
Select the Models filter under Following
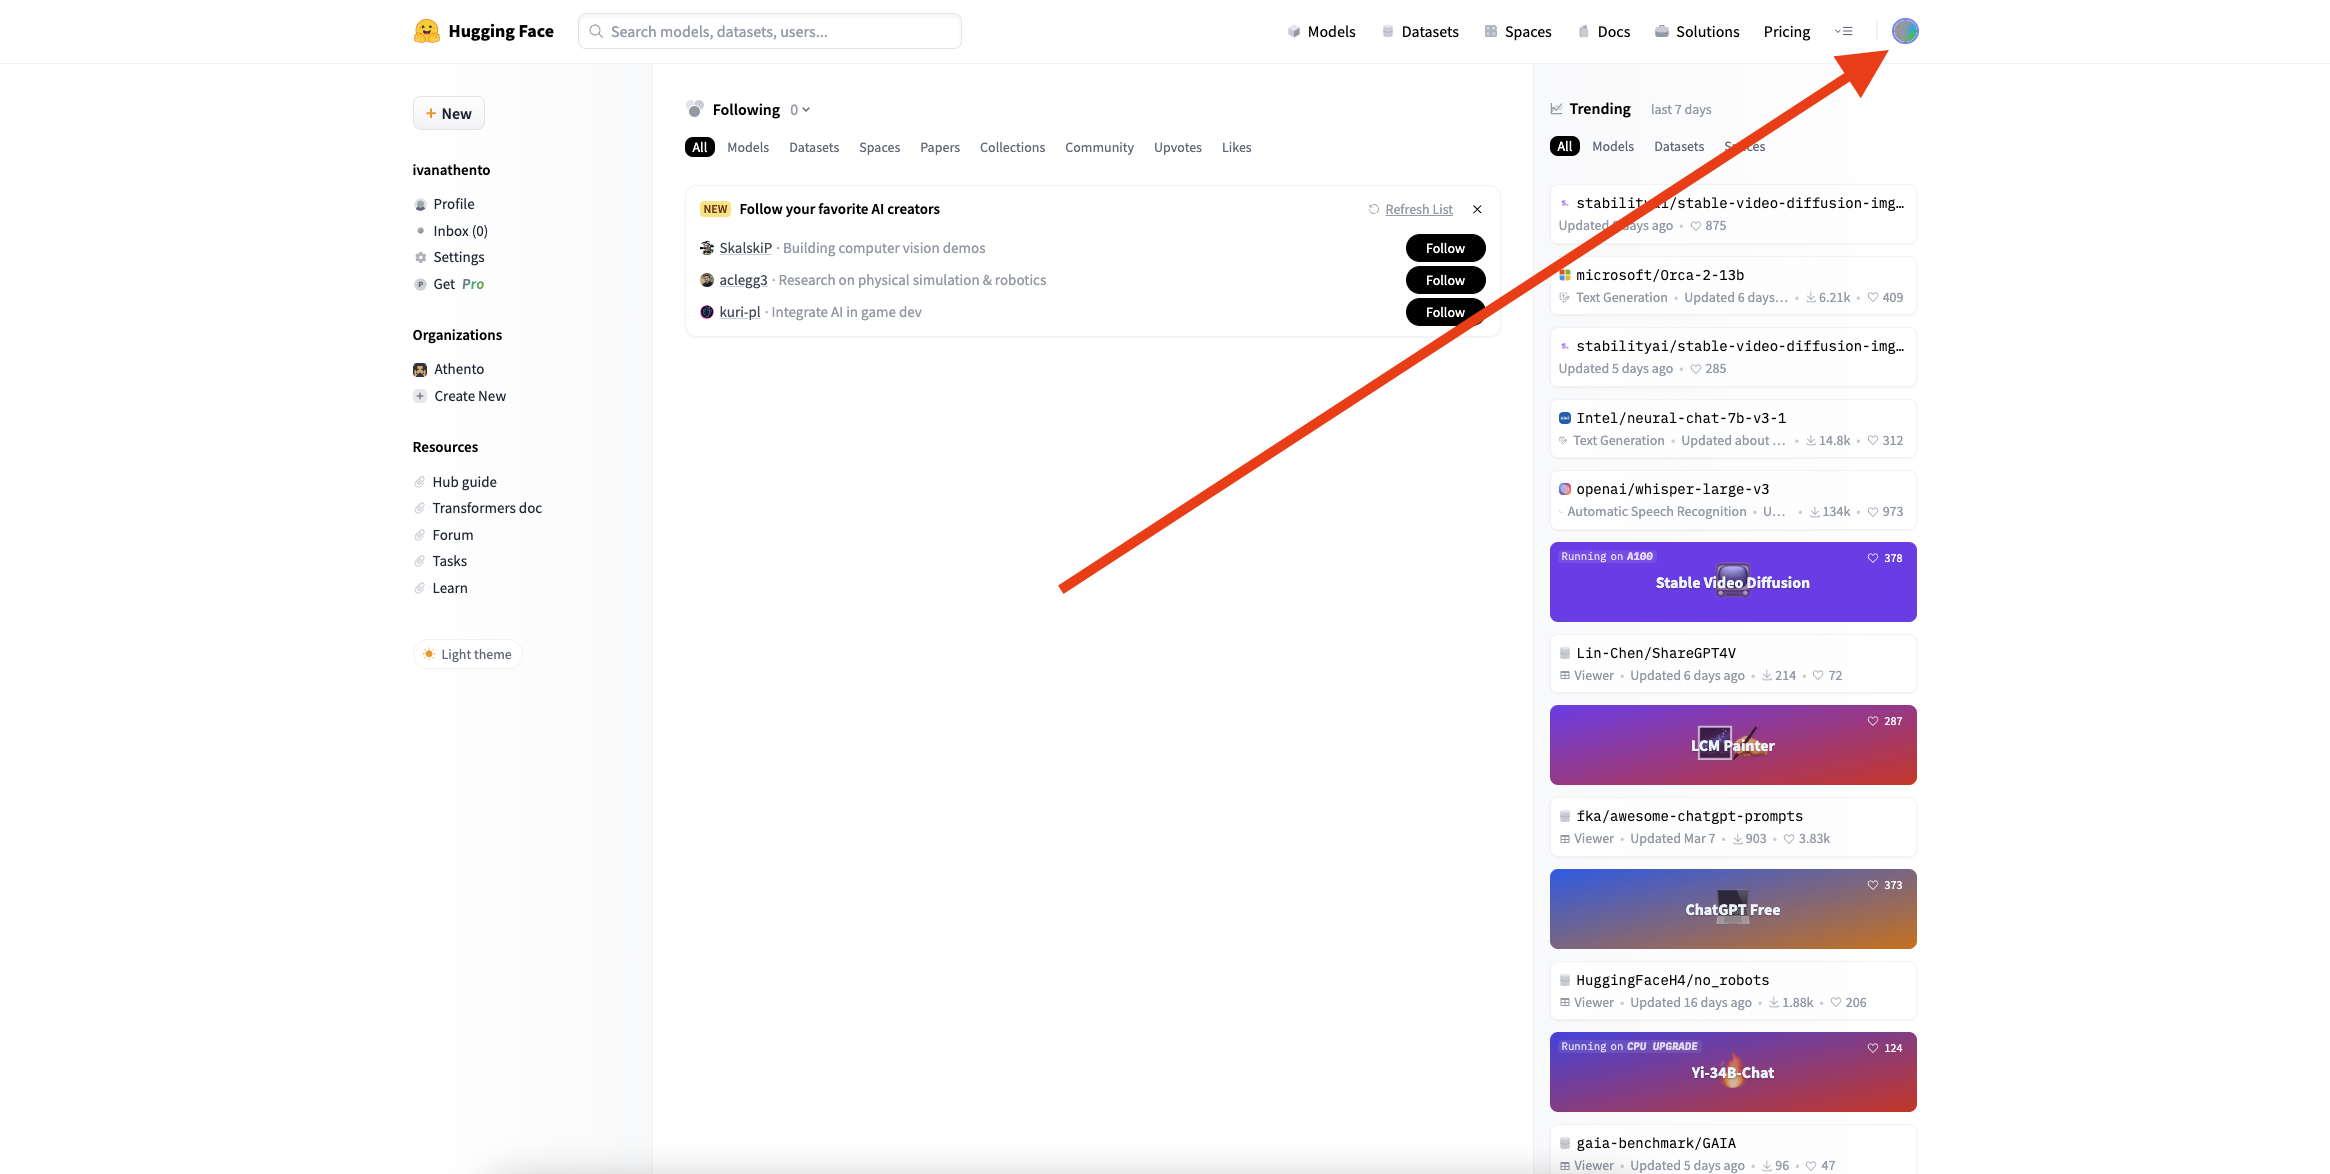pos(747,147)
